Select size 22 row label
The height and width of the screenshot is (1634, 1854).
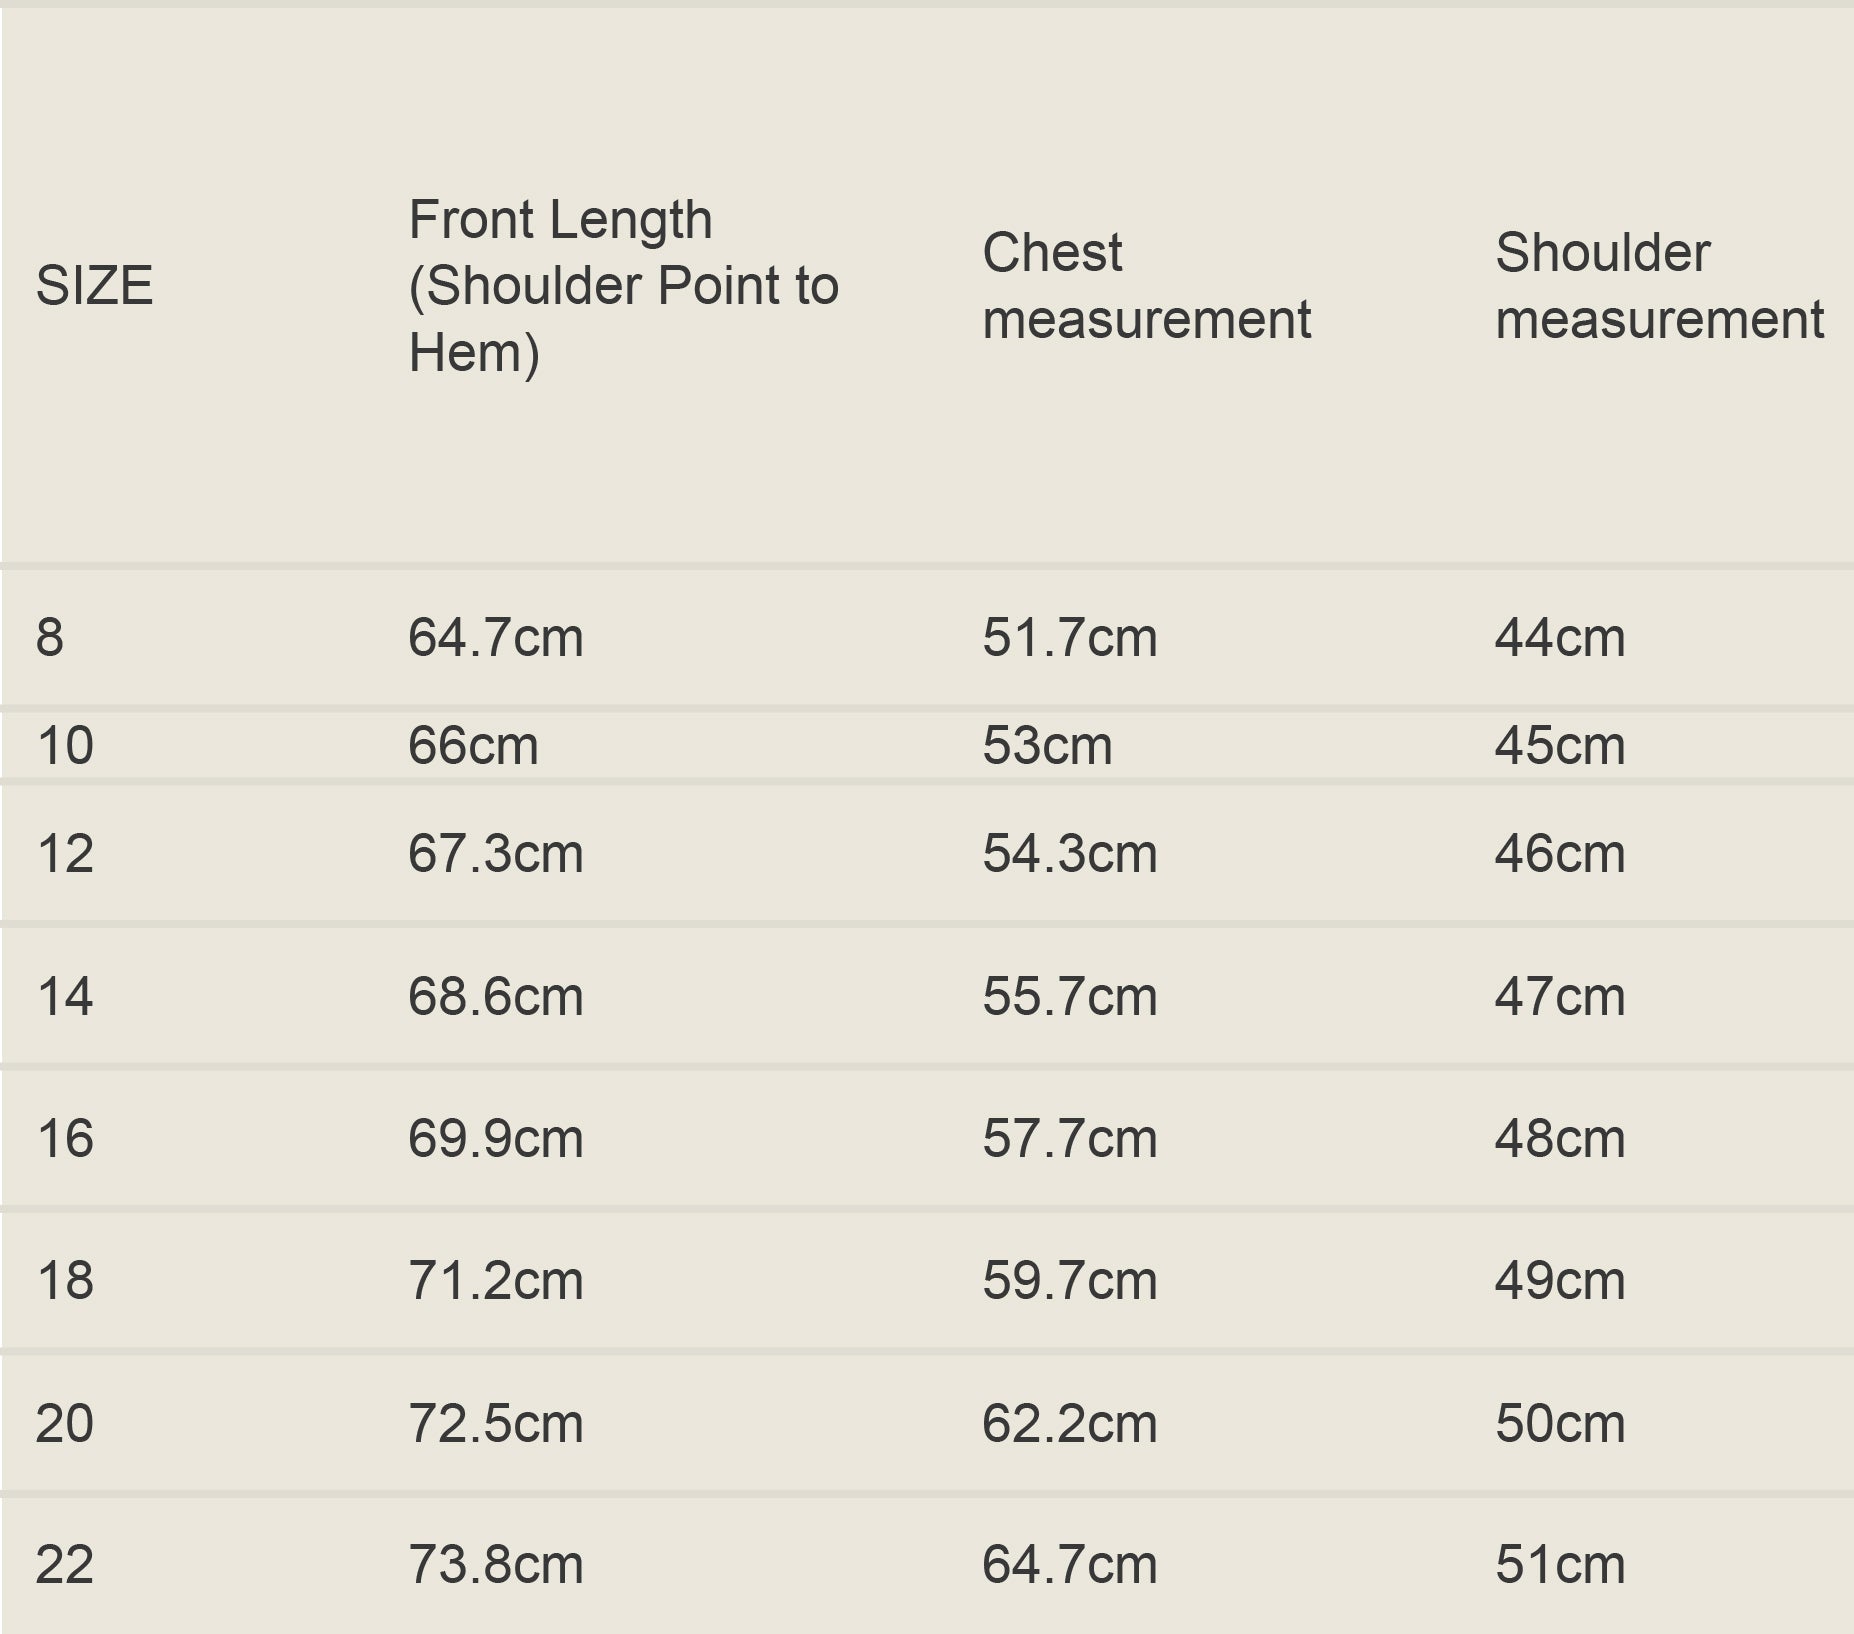pos(65,1565)
